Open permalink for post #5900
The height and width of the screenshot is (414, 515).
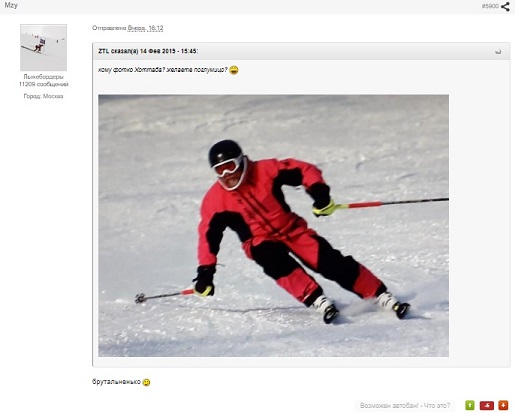pos(490,6)
